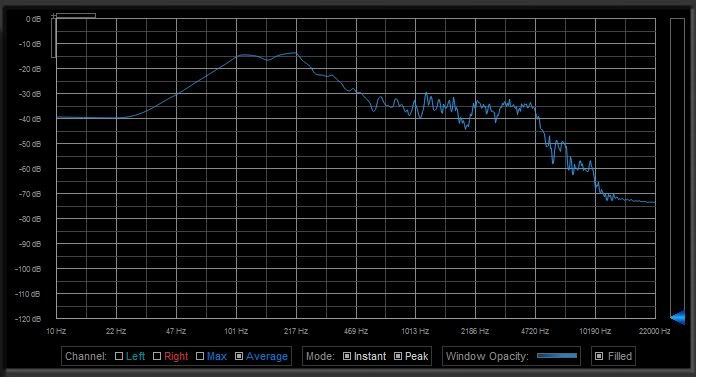Viewport: 705px width, 384px height.
Task: Click the '10 Hz' frequency label
Action: pyautogui.click(x=56, y=331)
